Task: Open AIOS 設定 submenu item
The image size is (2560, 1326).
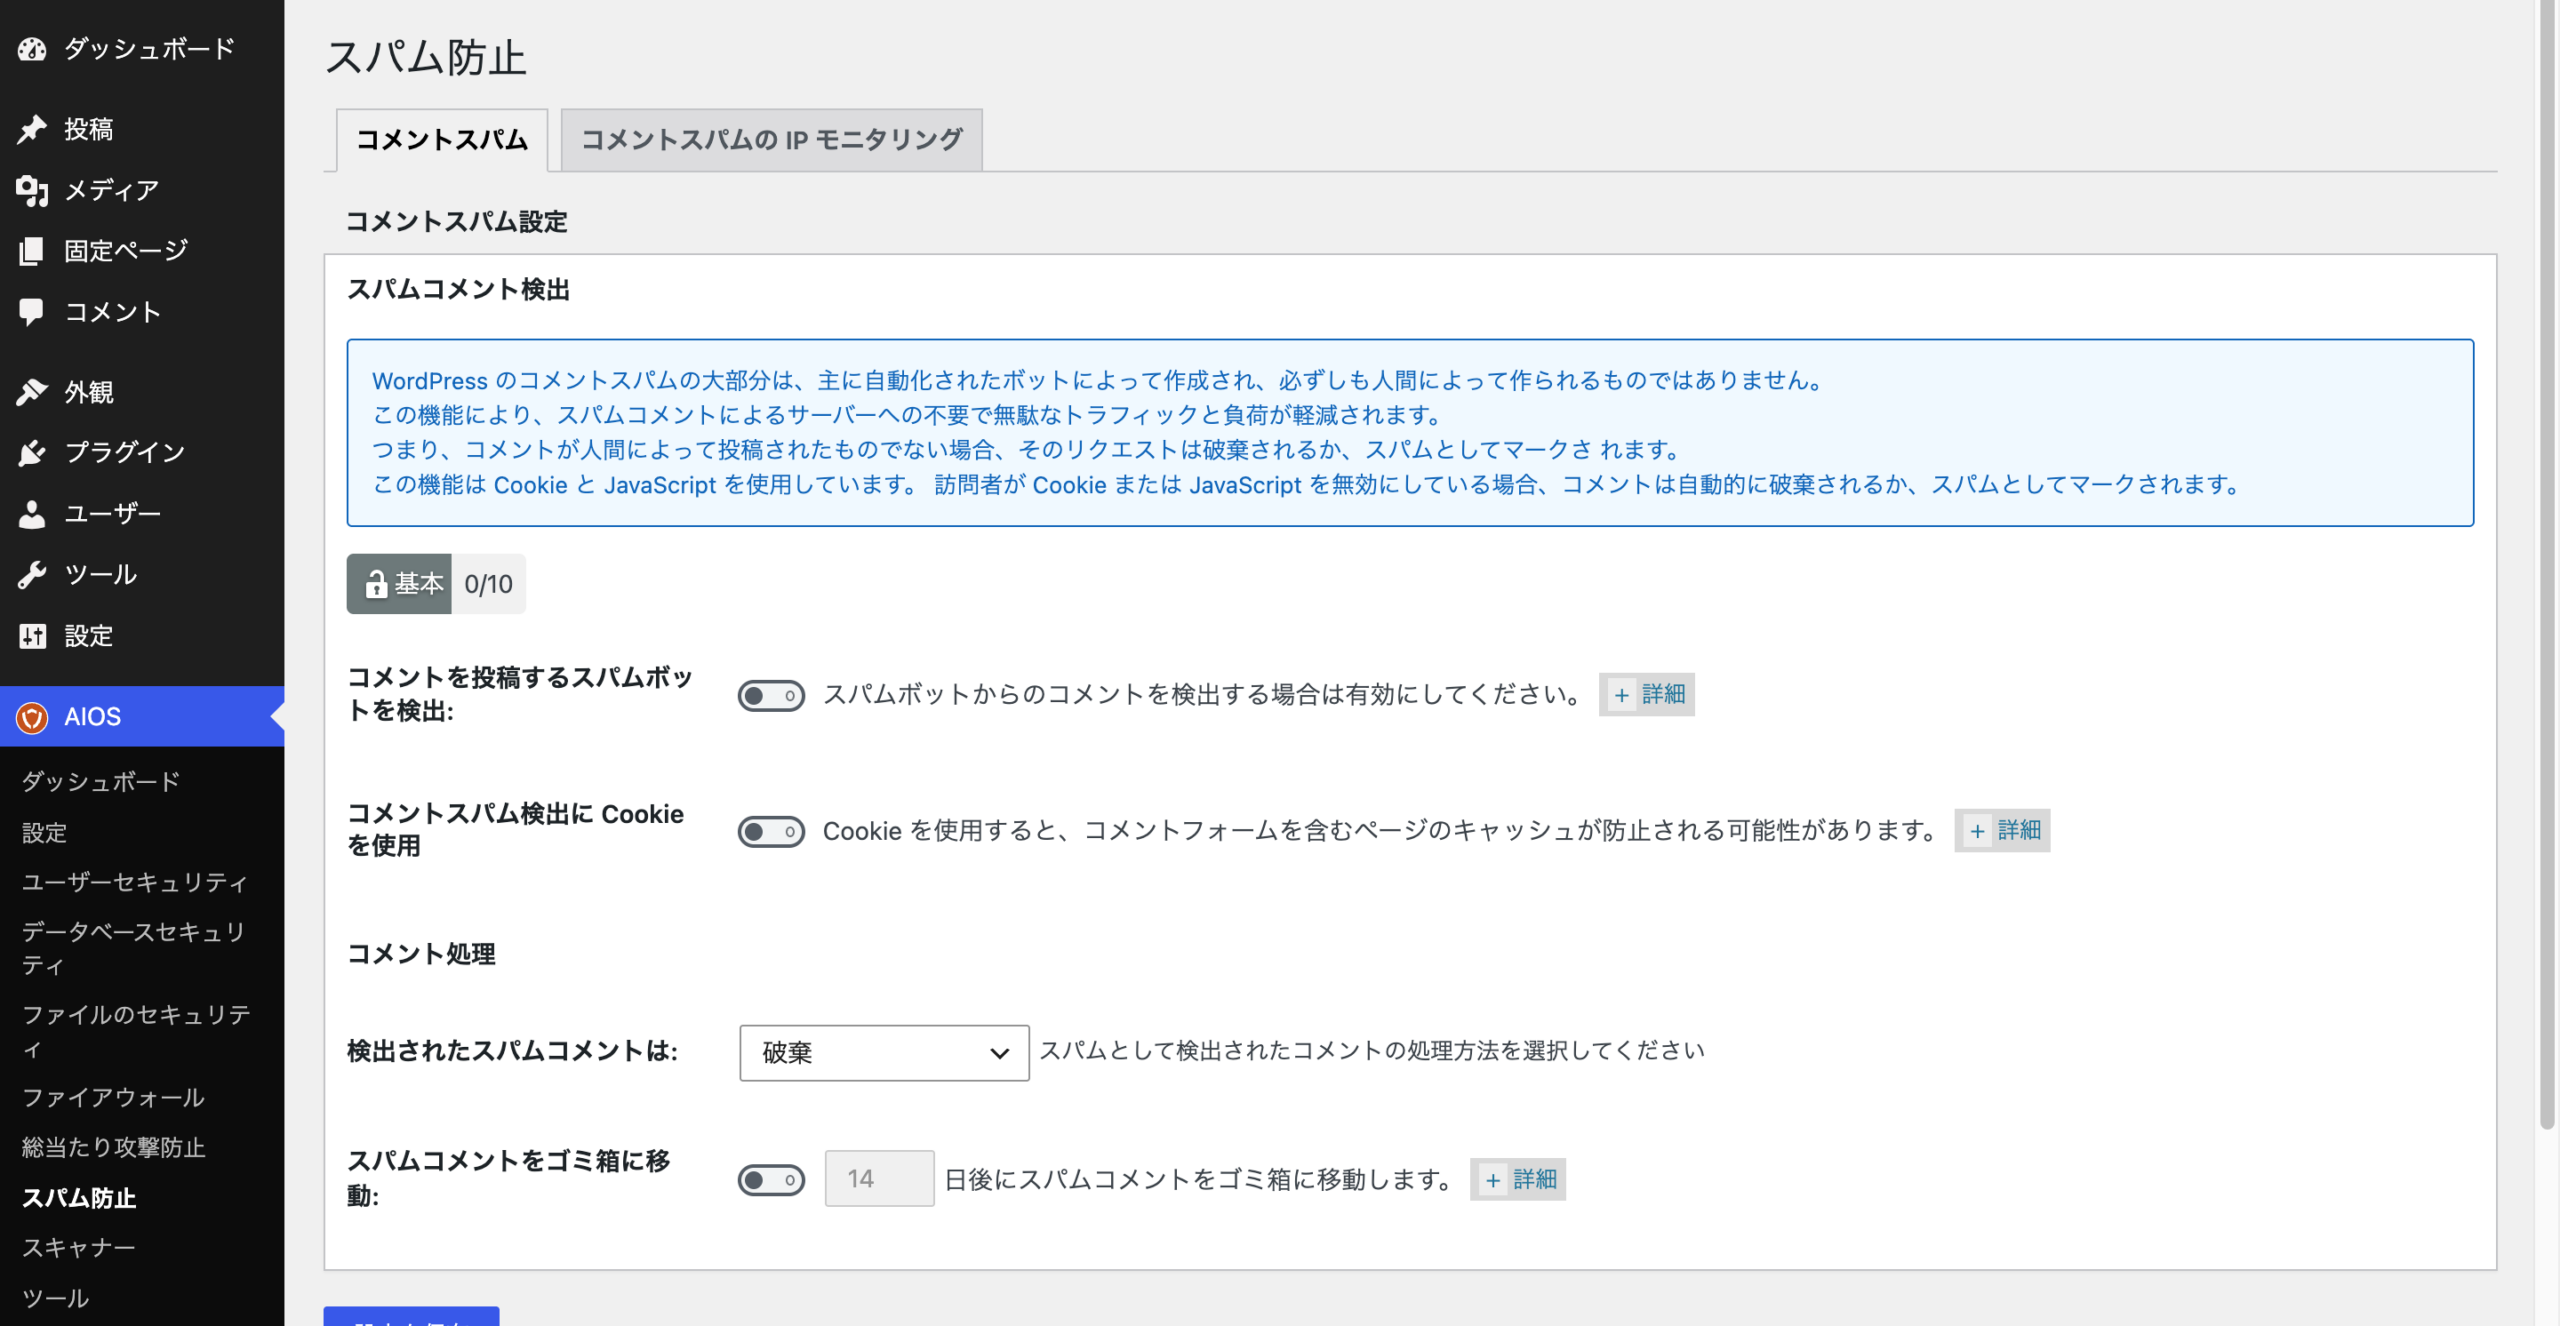Action: (45, 832)
